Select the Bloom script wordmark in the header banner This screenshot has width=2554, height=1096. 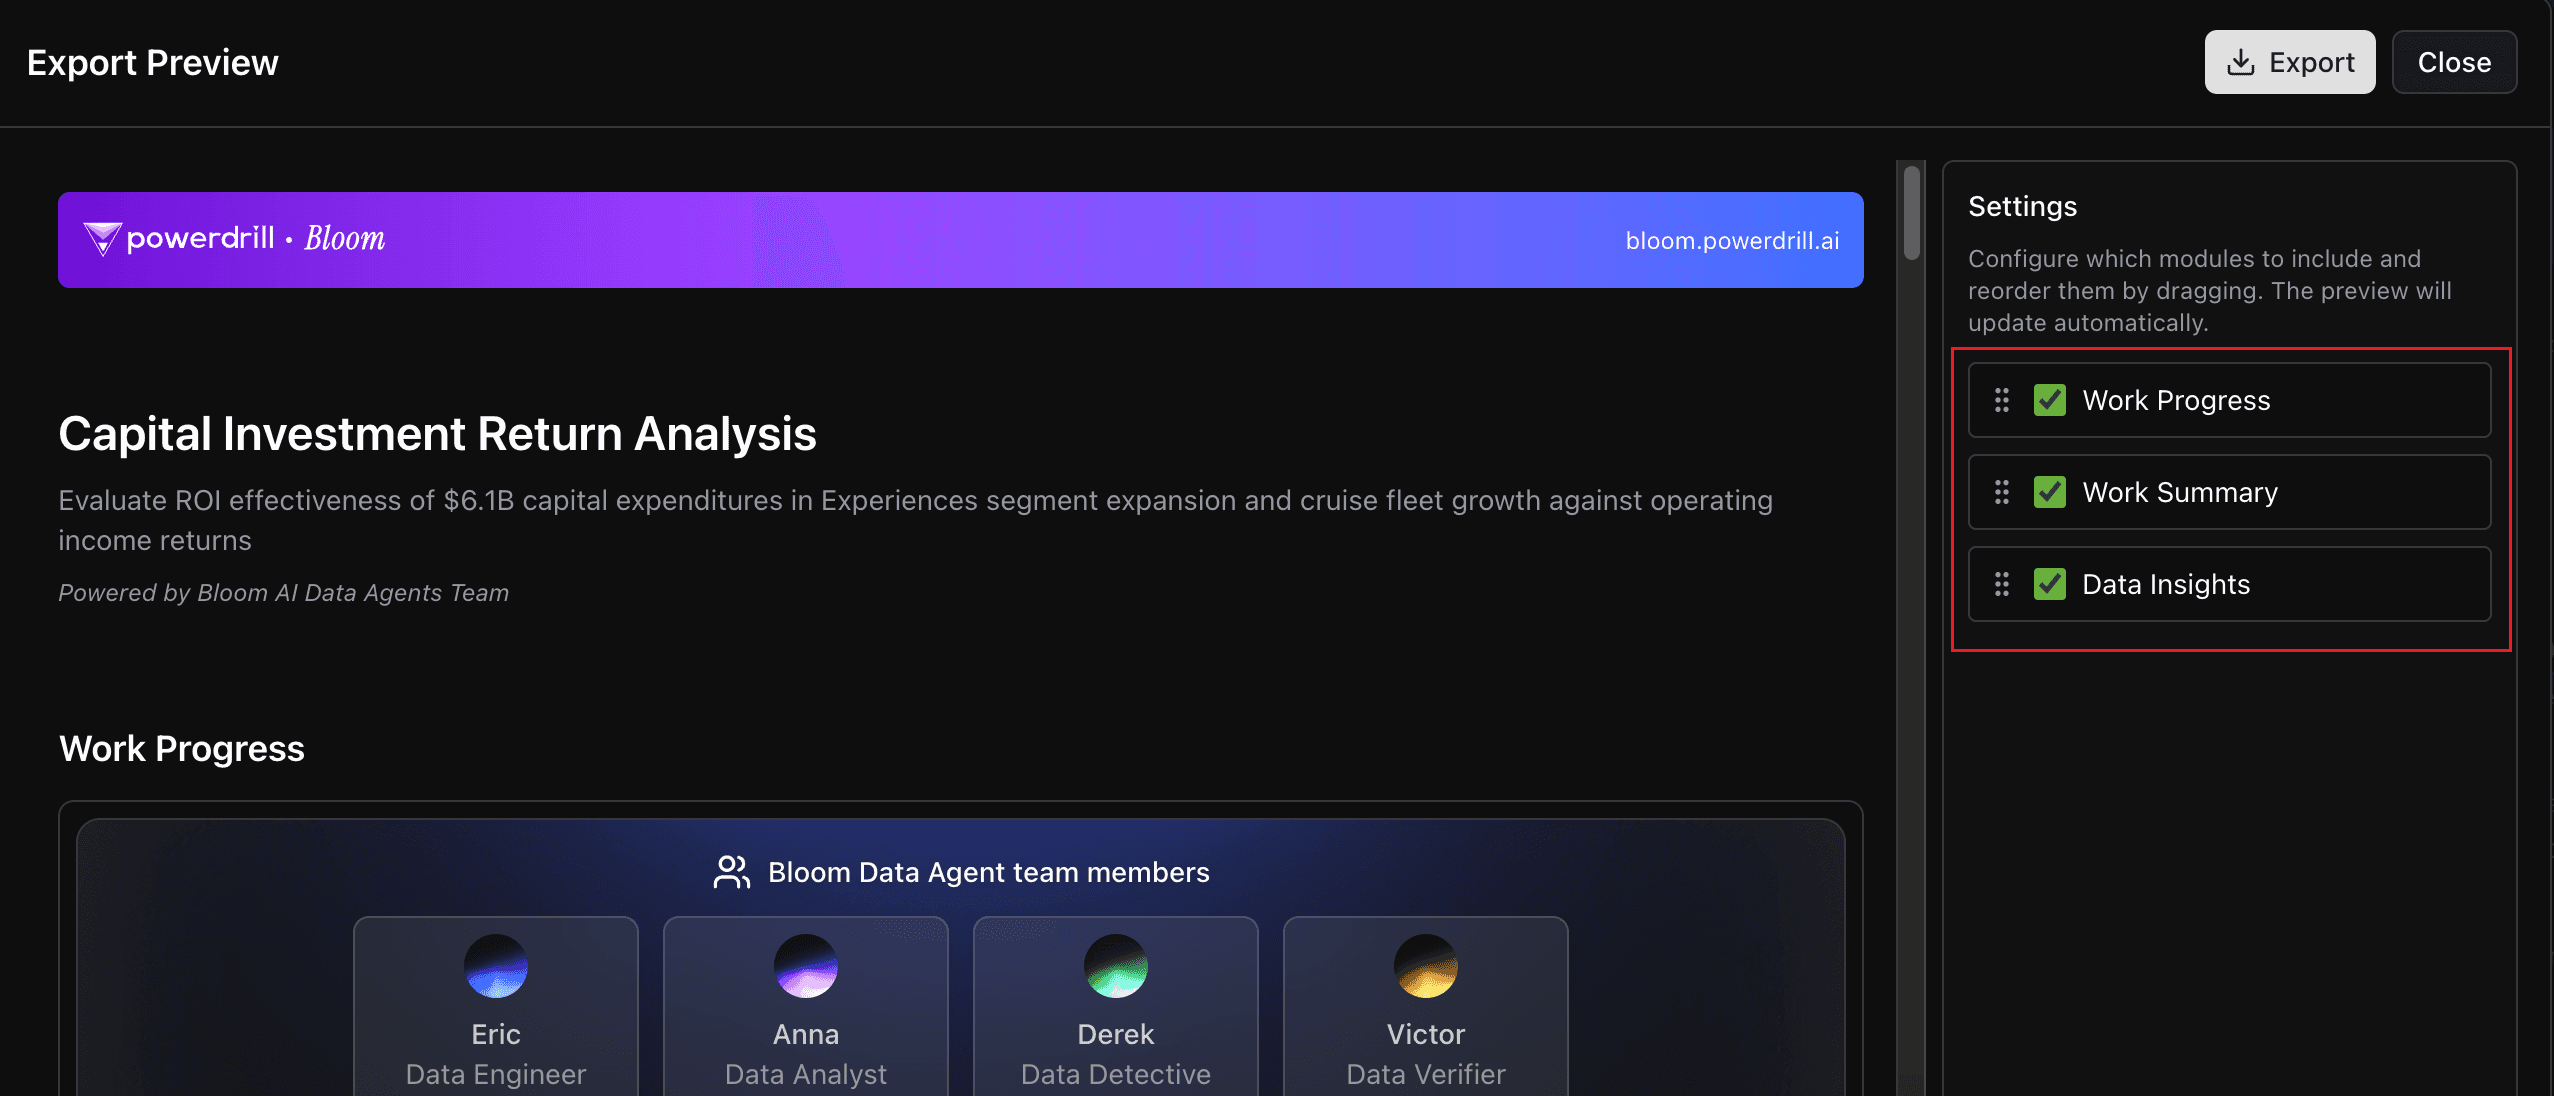click(341, 238)
